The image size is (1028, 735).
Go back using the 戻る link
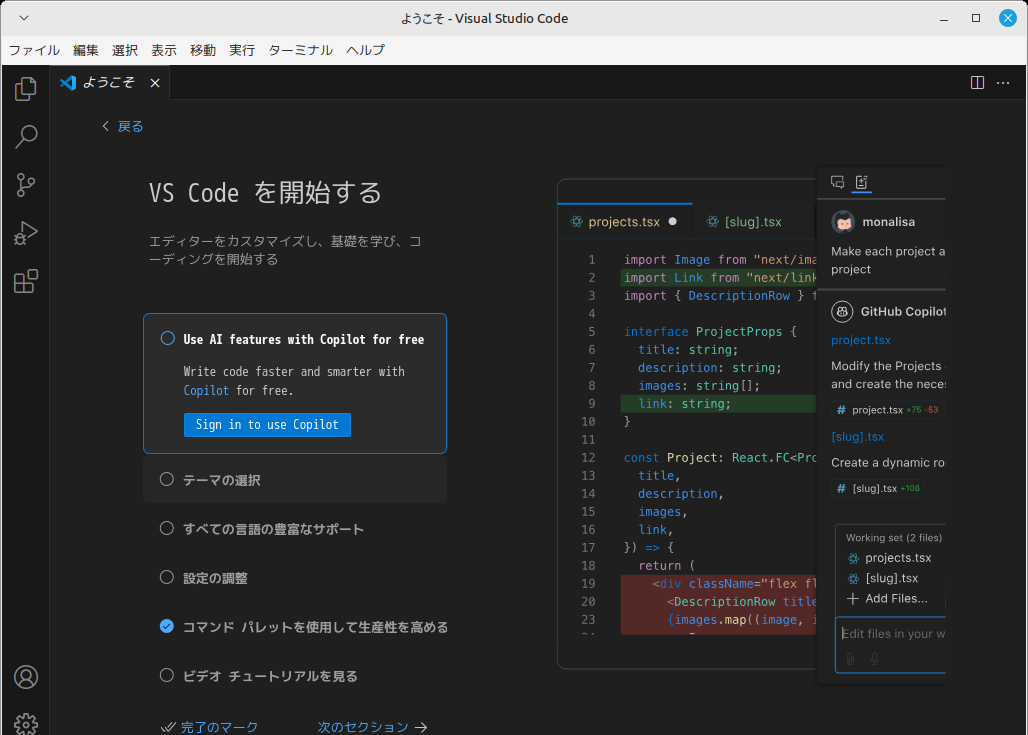[x=123, y=126]
